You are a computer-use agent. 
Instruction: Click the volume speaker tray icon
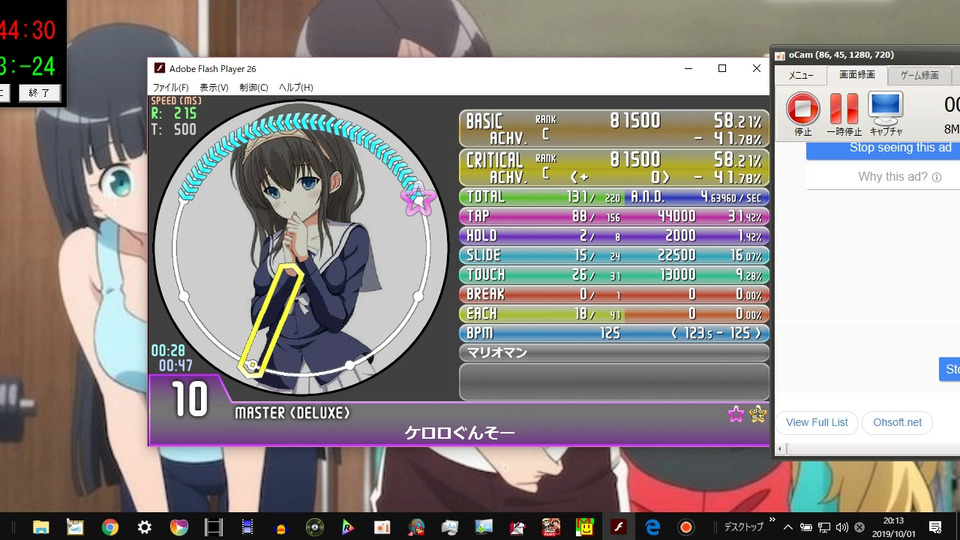pyautogui.click(x=842, y=527)
